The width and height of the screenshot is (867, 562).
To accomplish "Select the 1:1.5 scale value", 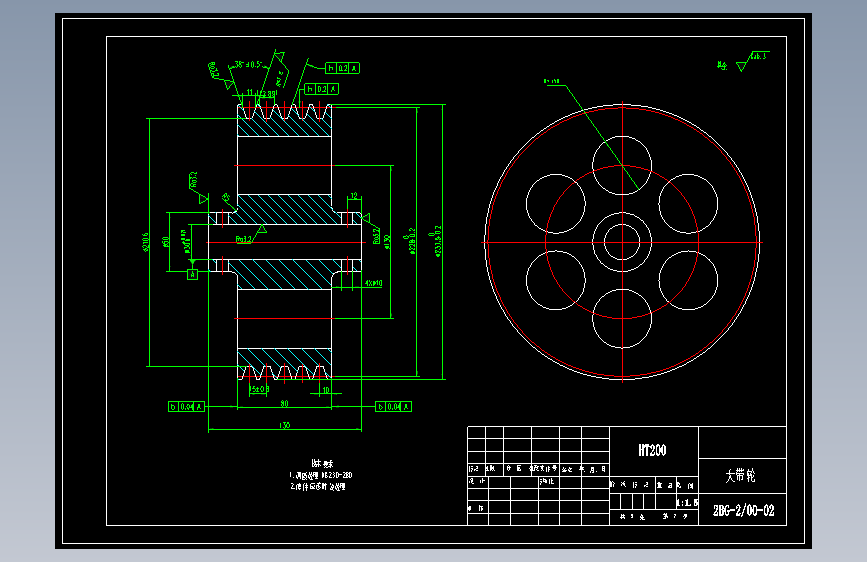I will (x=687, y=503).
